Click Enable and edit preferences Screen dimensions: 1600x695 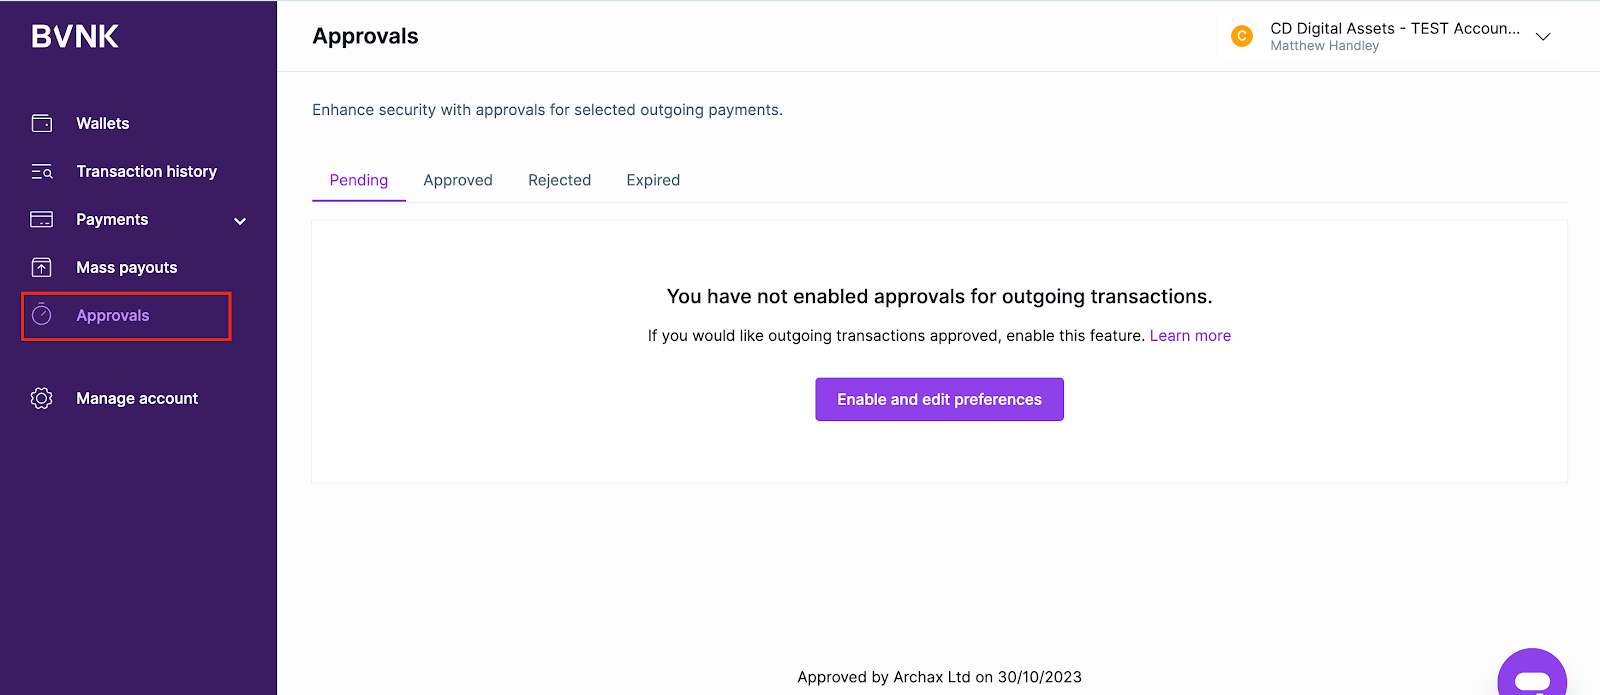[x=938, y=399]
